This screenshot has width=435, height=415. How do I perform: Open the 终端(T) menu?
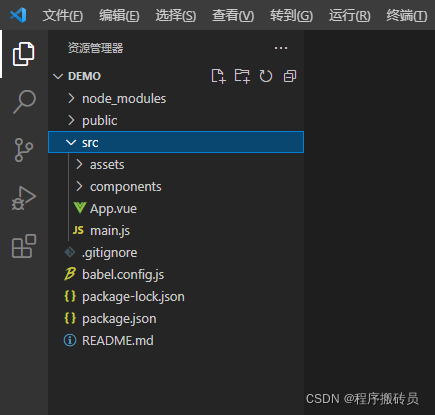coord(406,15)
